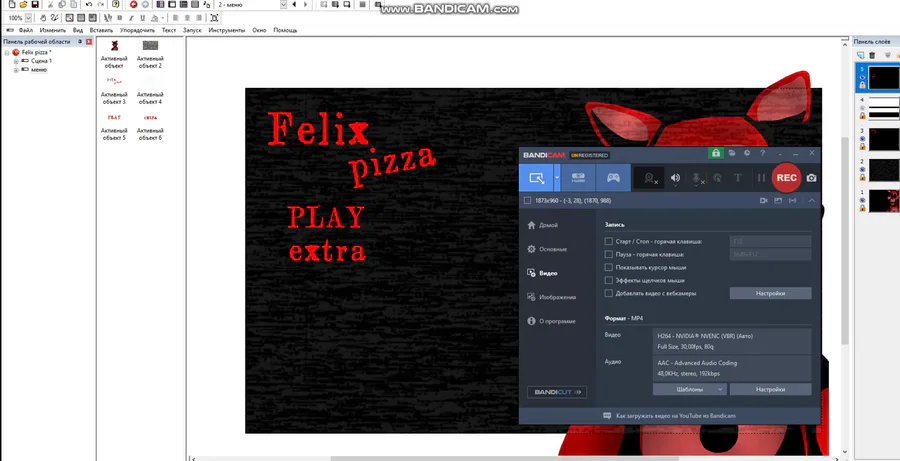Go to next frame arrow
The height and width of the screenshot is (461, 900).
click(305, 4)
